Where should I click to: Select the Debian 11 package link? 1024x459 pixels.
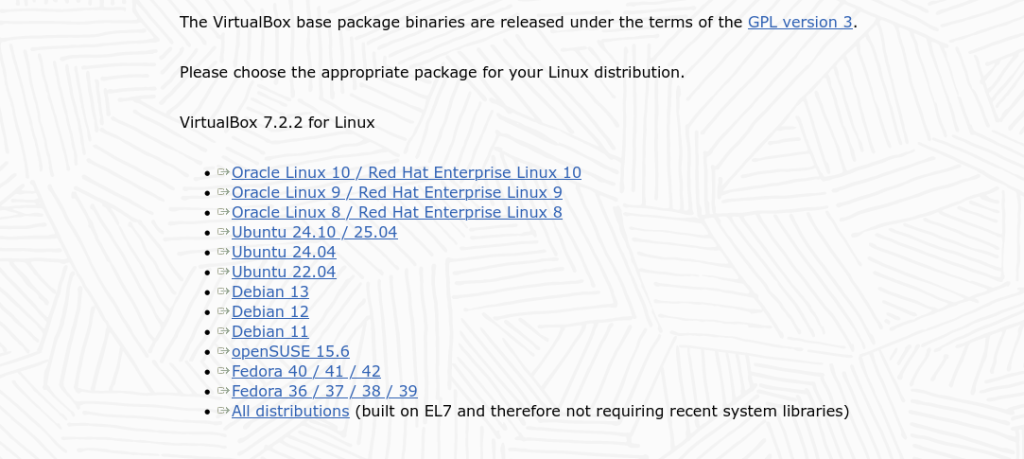pos(270,332)
